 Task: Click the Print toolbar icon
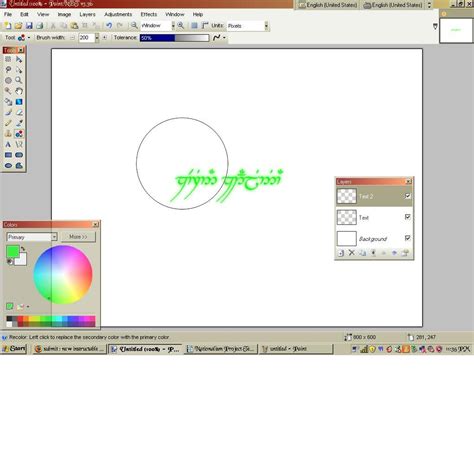pos(40,26)
